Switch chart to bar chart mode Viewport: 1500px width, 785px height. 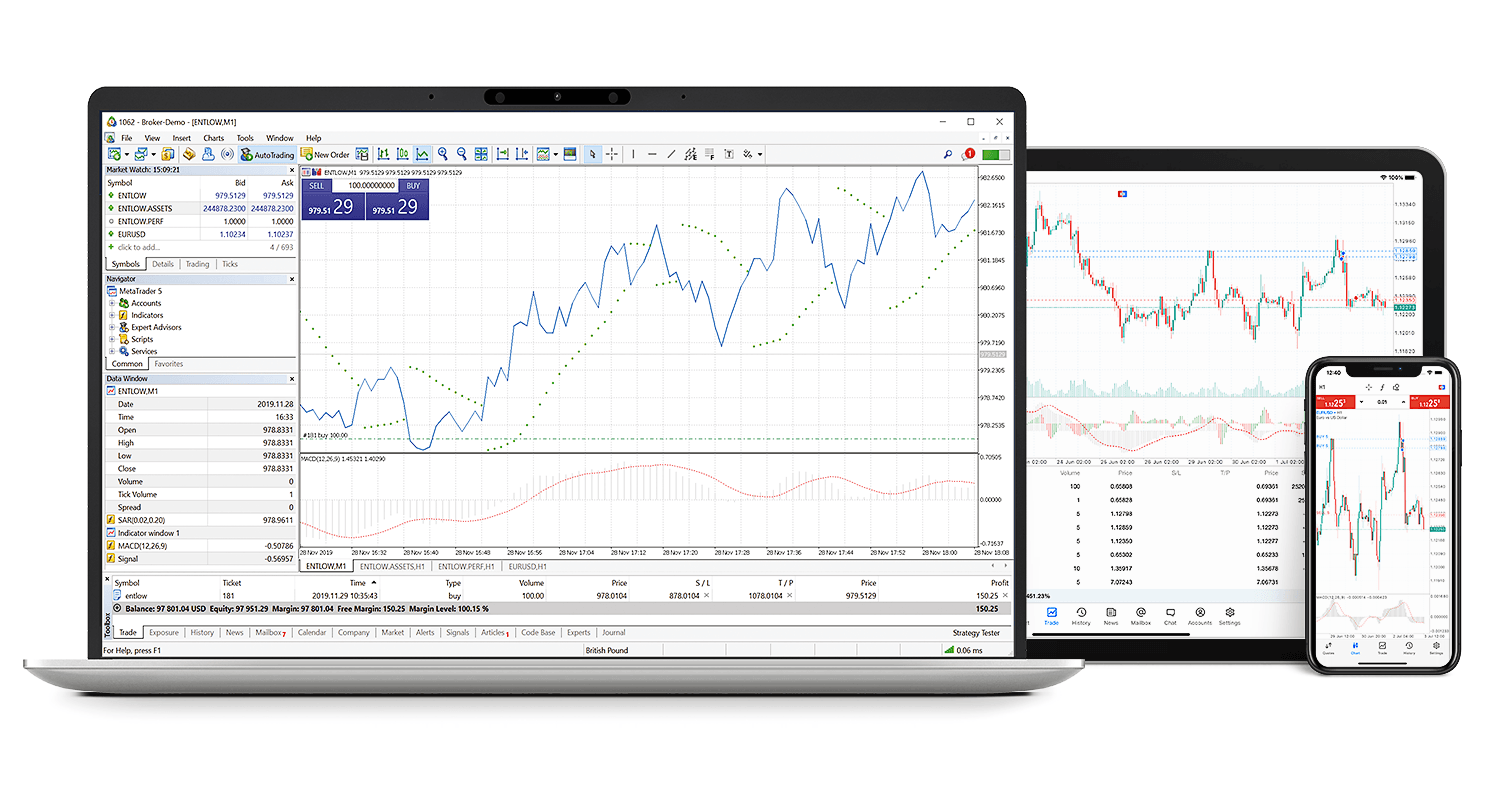(383, 154)
